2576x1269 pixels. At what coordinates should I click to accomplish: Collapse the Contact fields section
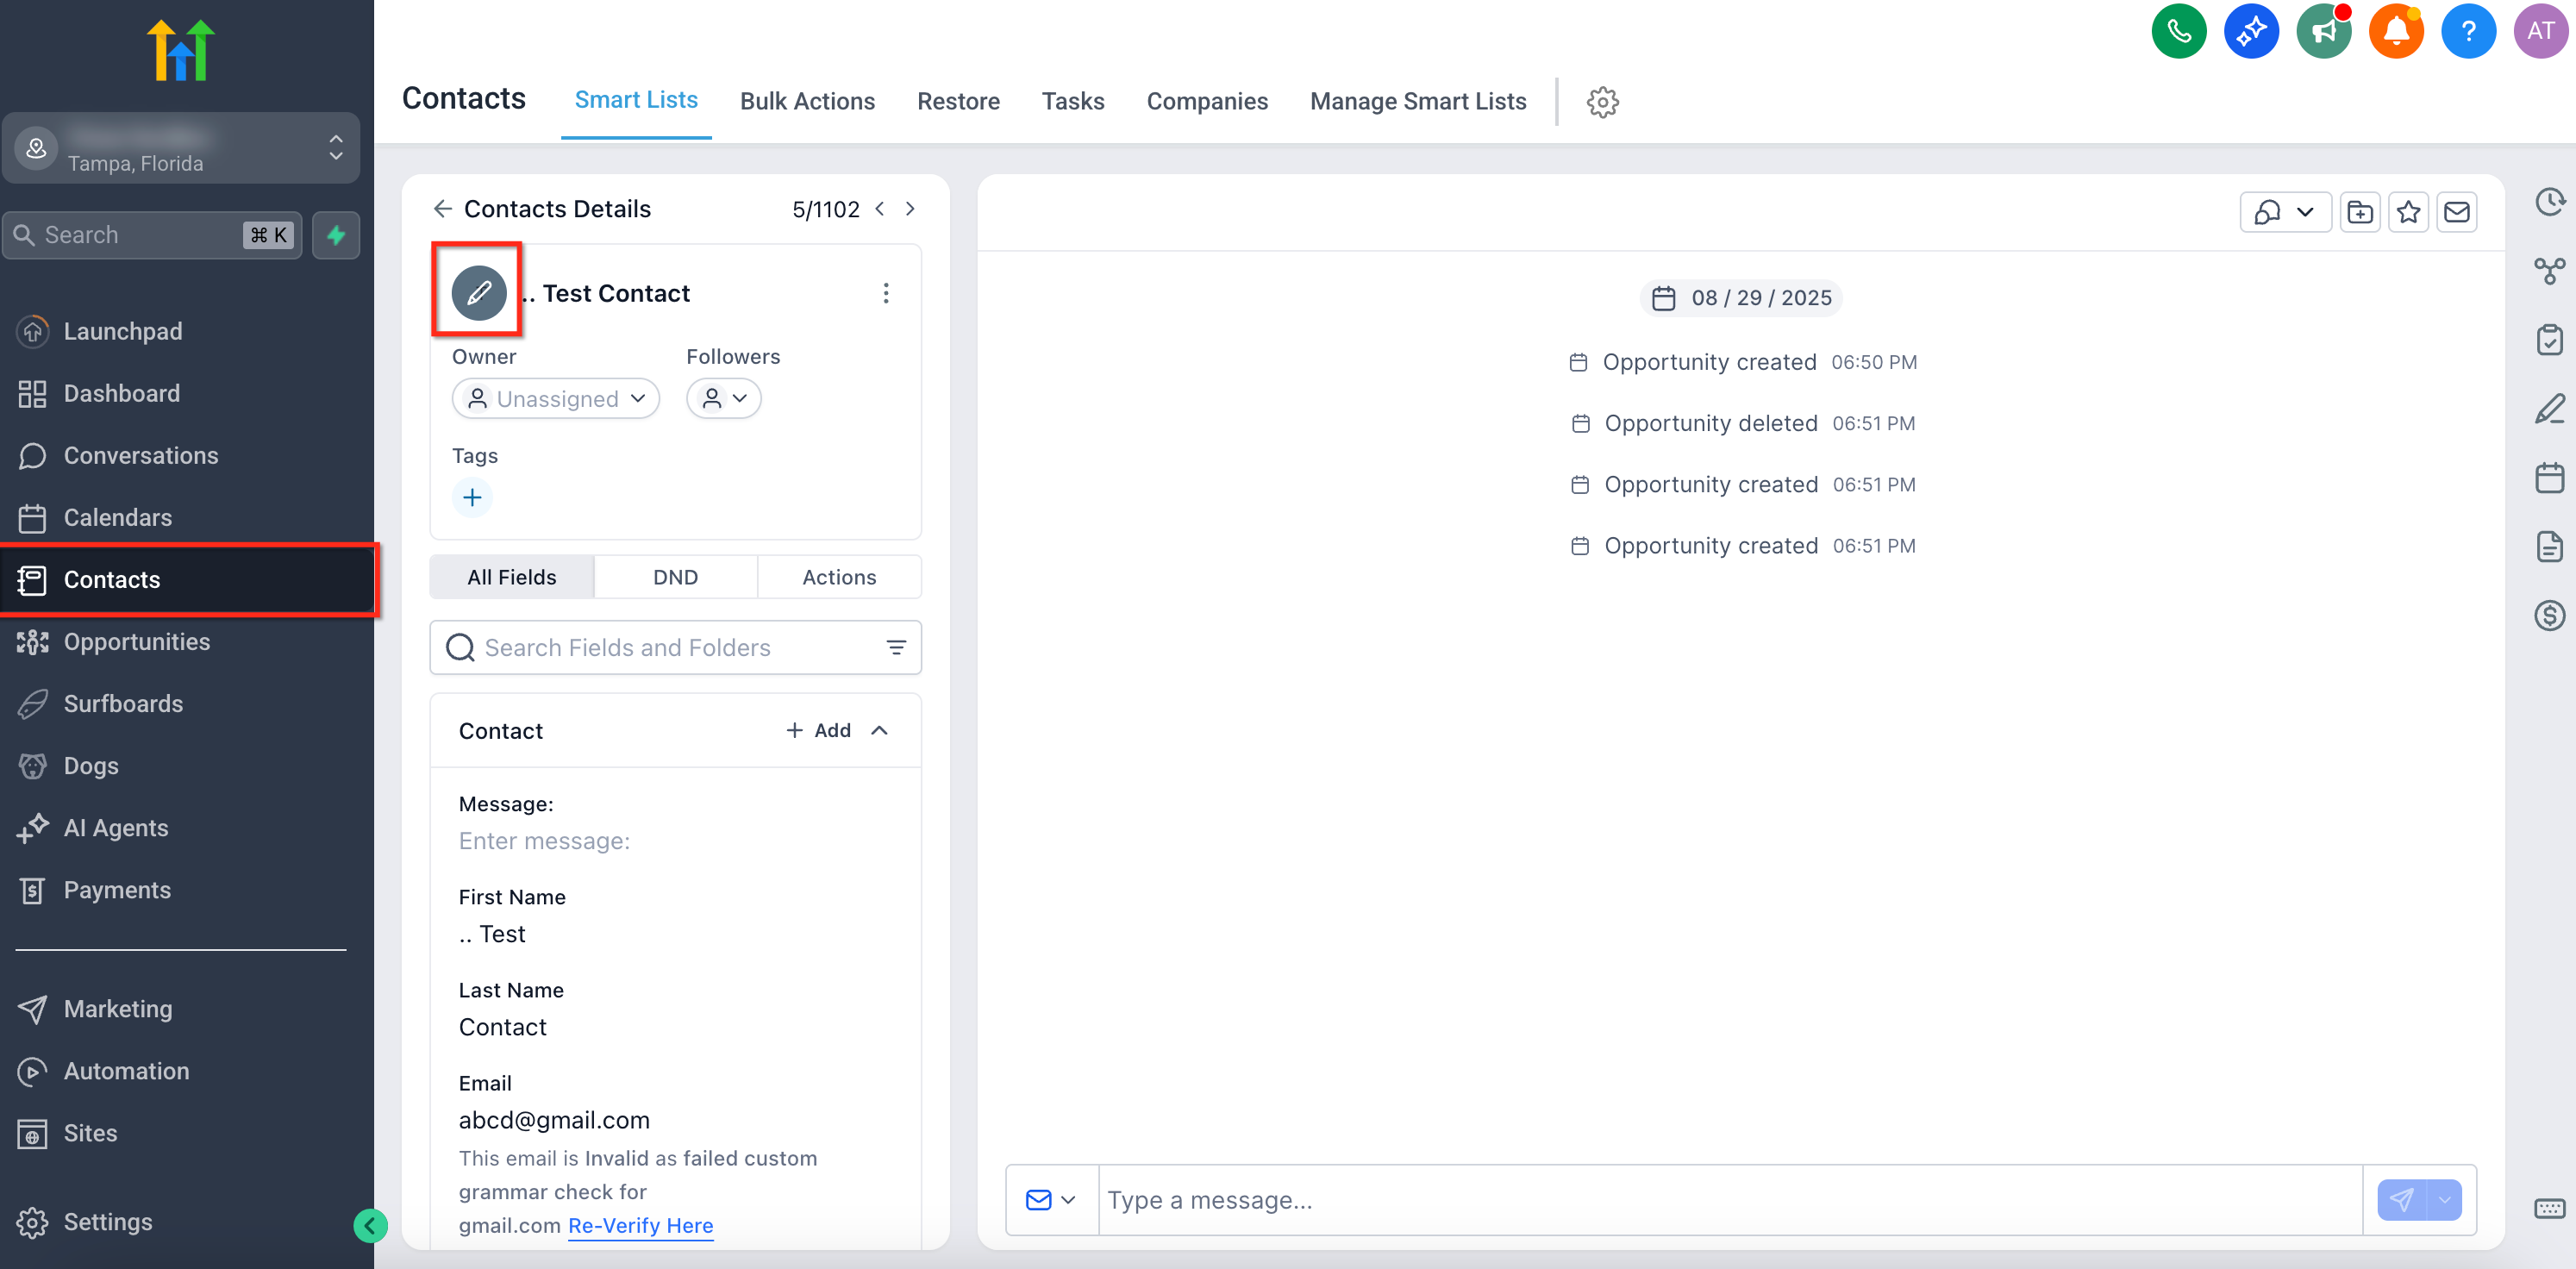tap(879, 730)
